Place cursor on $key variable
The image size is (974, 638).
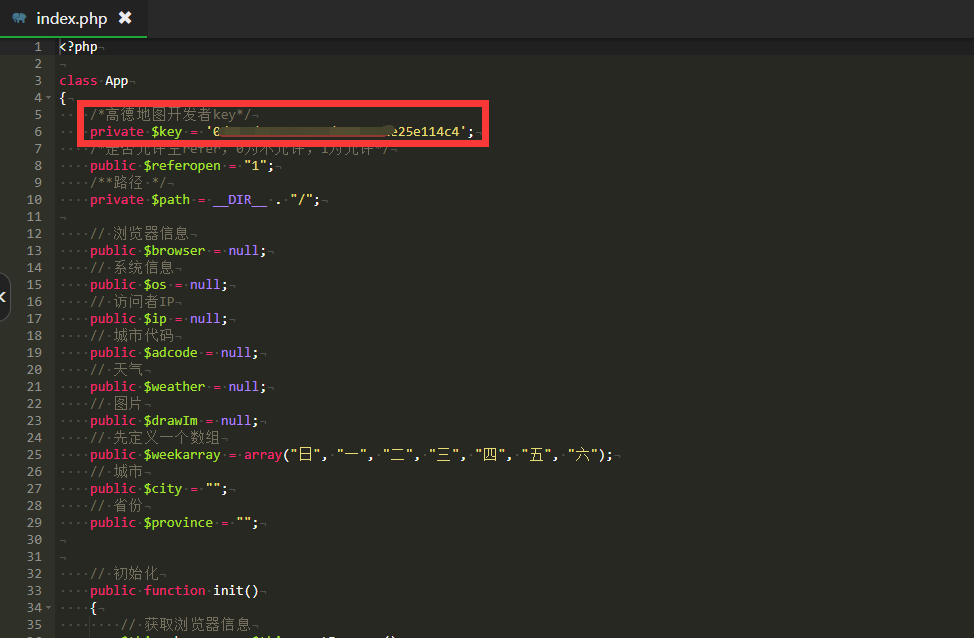click(x=166, y=132)
